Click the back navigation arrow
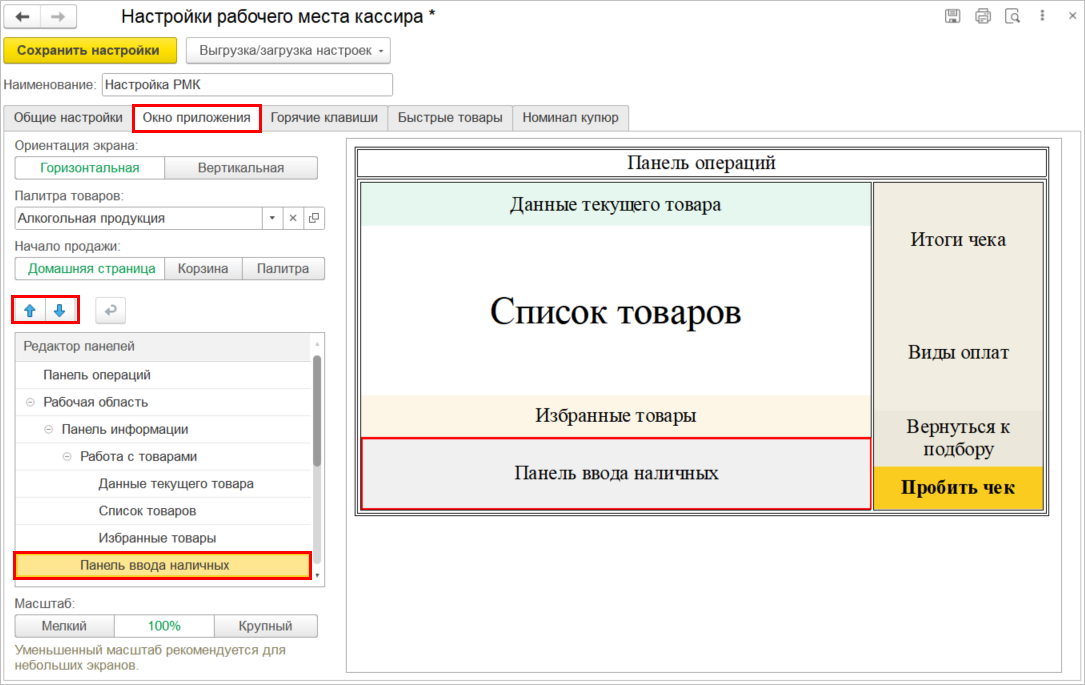This screenshot has width=1085, height=685. tap(23, 17)
